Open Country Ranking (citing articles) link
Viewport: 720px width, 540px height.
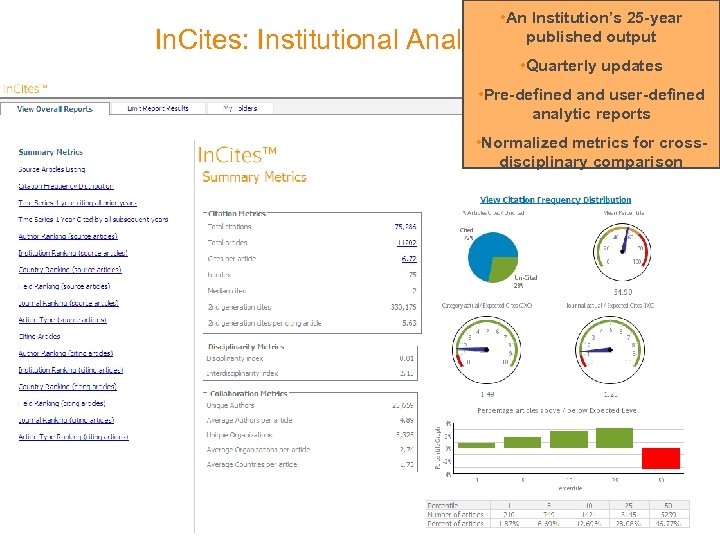68,387
